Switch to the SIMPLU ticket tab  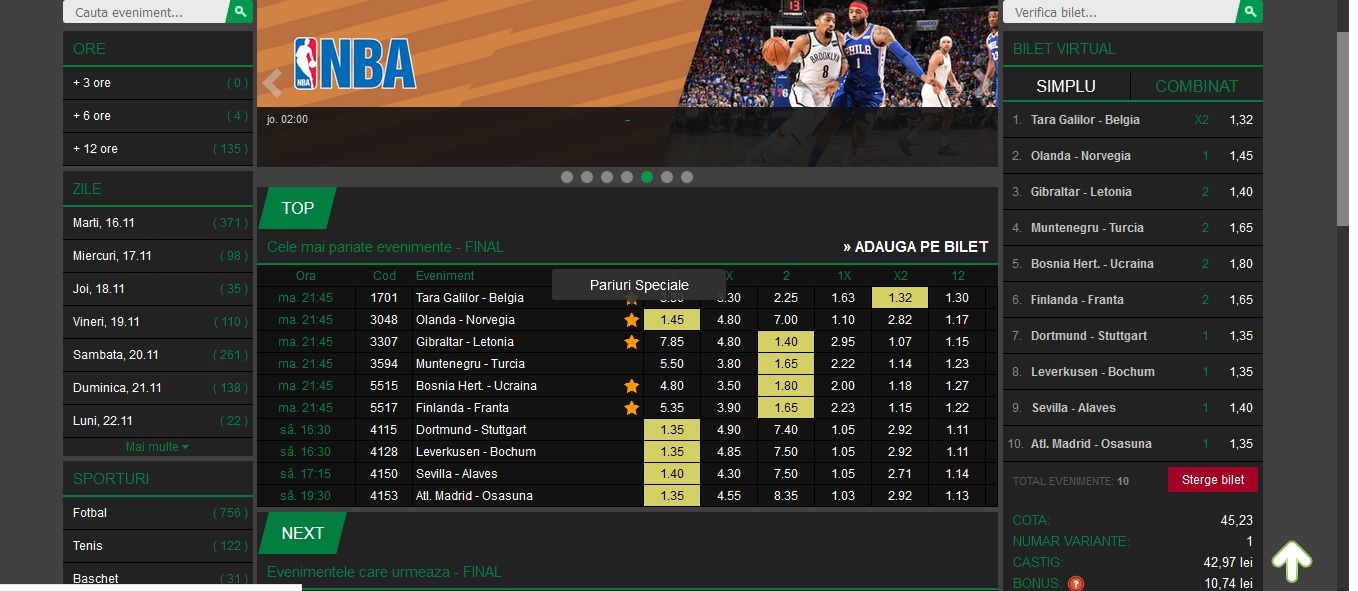[1066, 86]
